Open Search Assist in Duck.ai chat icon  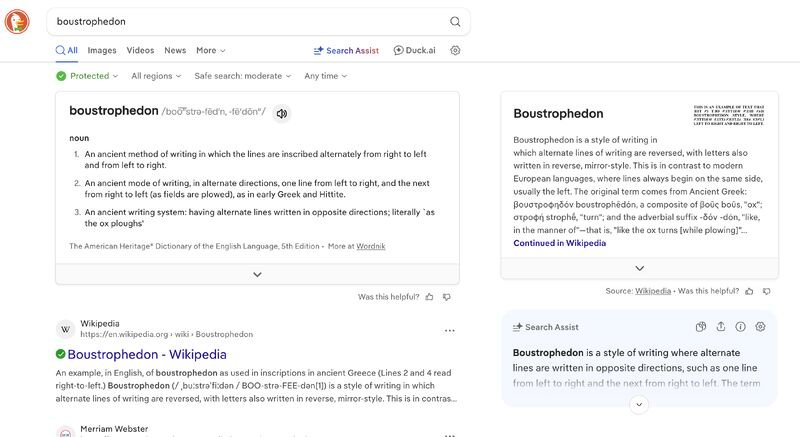click(701, 327)
